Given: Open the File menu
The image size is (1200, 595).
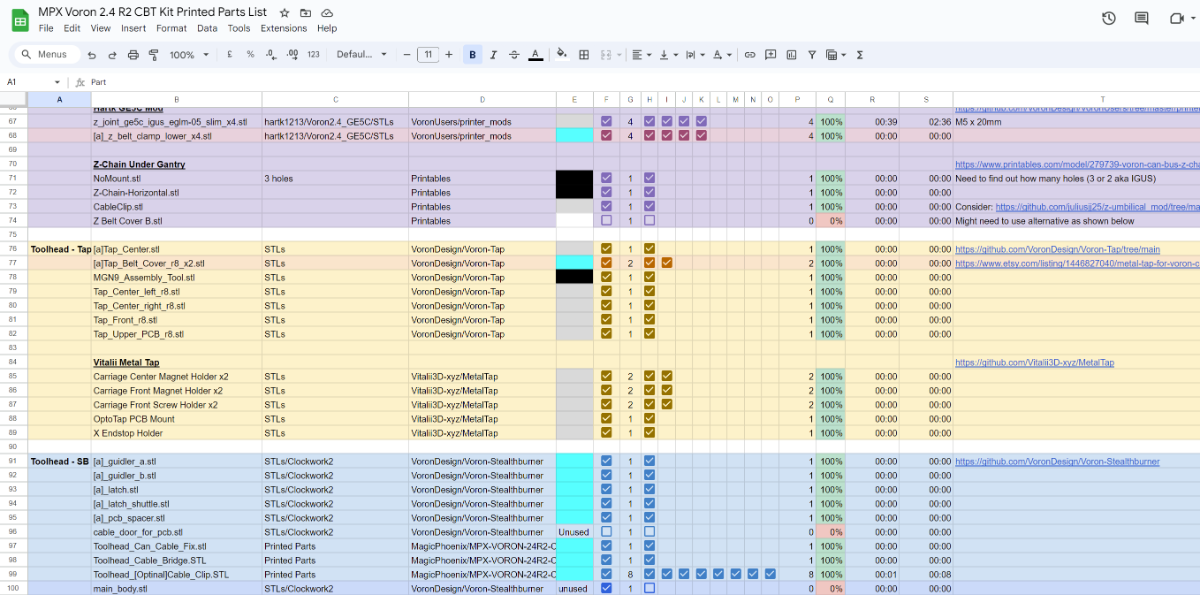Looking at the screenshot, I should [46, 28].
